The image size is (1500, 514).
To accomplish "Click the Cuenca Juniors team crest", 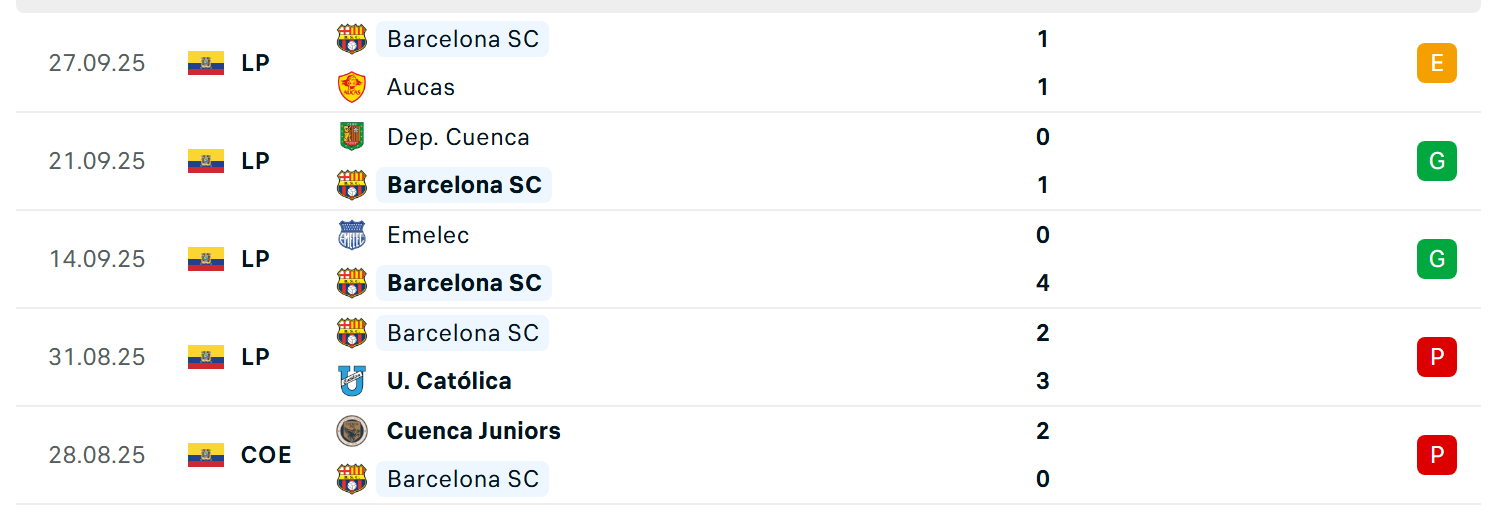I will click(x=351, y=431).
